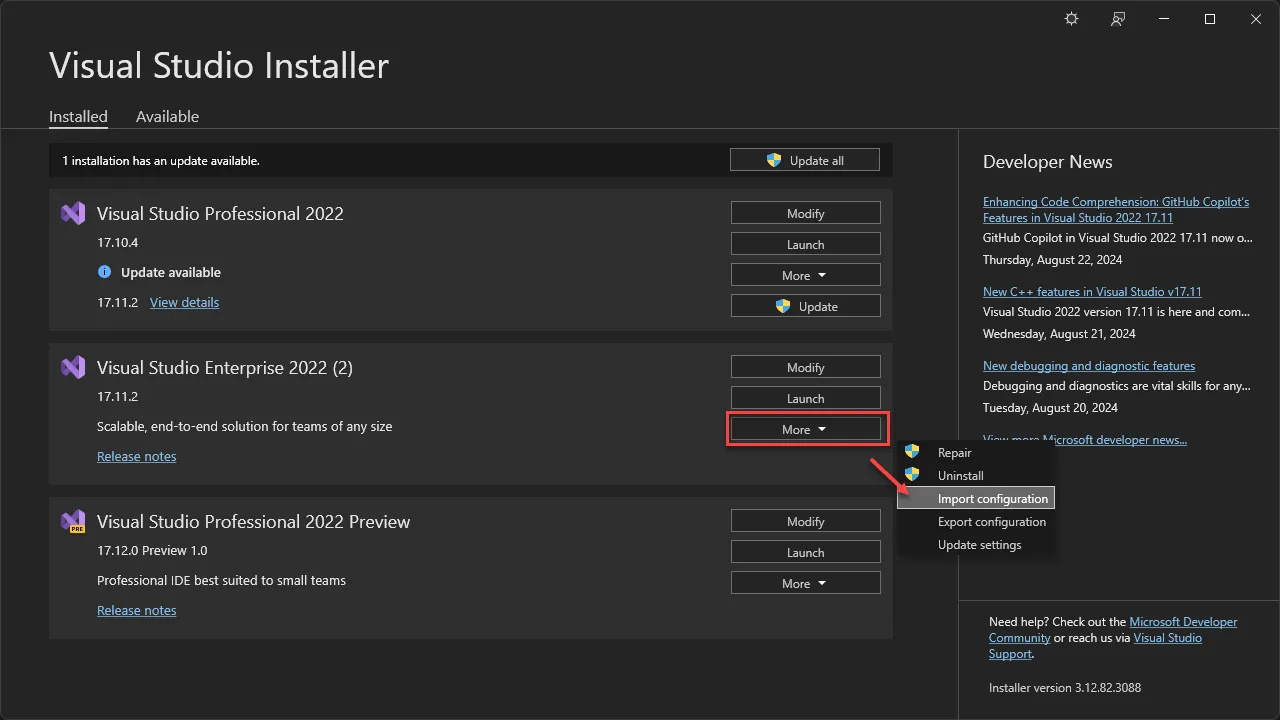The width and height of the screenshot is (1280, 720).
Task: Click the Visual Studio Professional 2022 product icon
Action: (73, 213)
